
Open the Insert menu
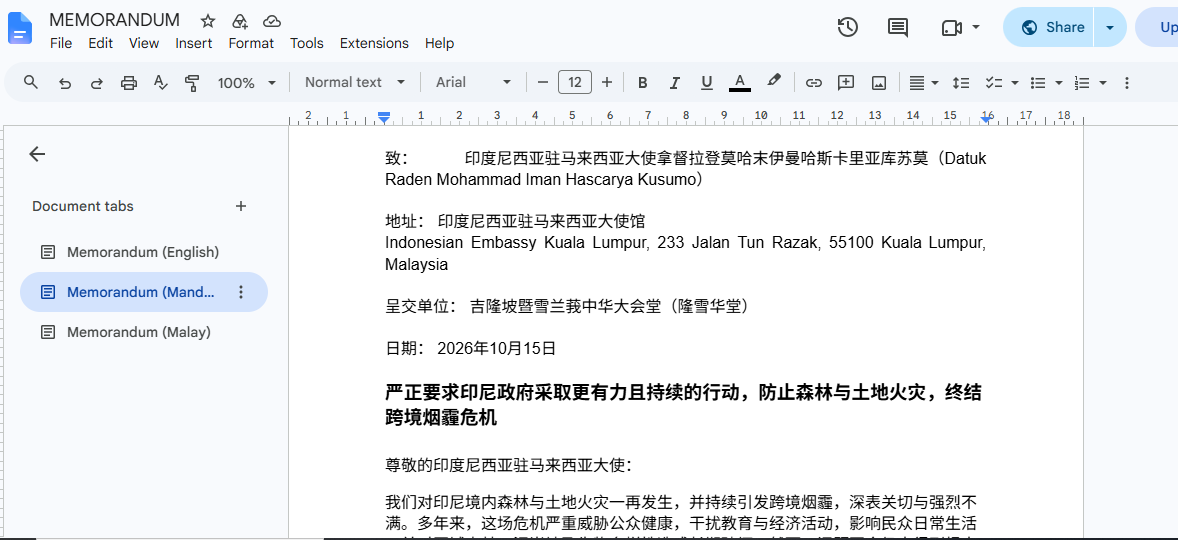pos(194,44)
